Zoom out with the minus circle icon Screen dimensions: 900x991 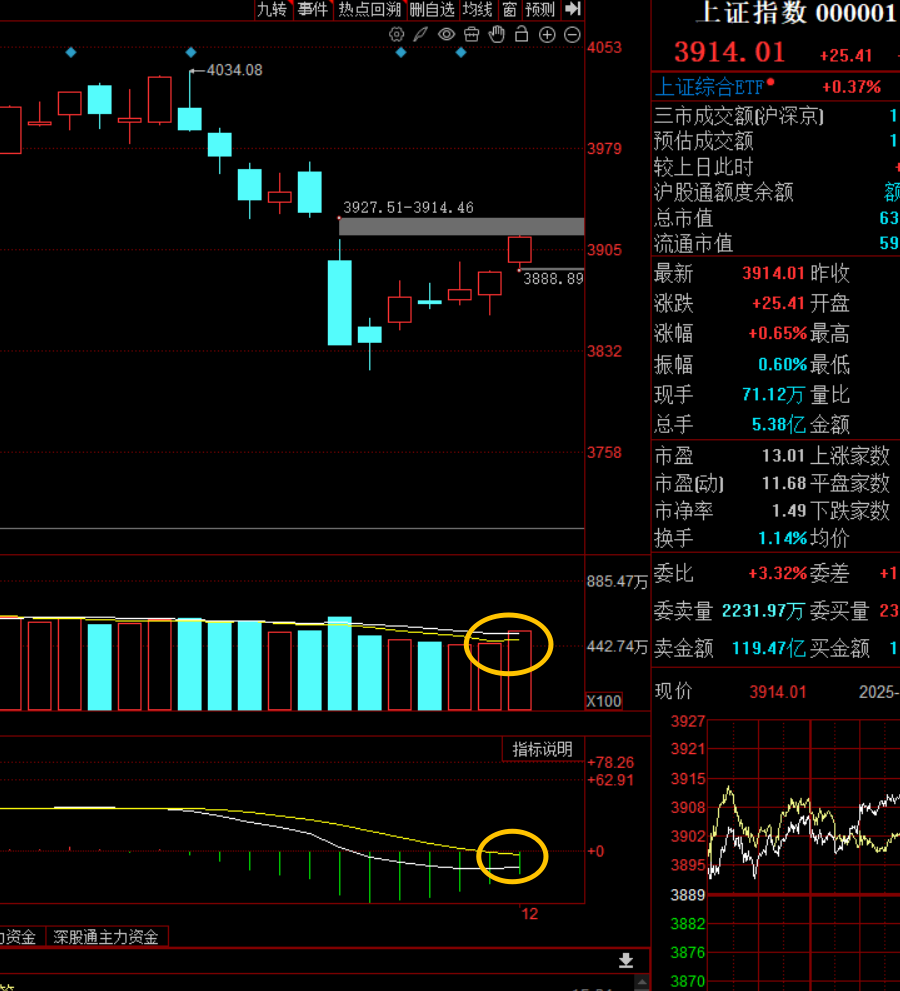pyautogui.click(x=572, y=35)
